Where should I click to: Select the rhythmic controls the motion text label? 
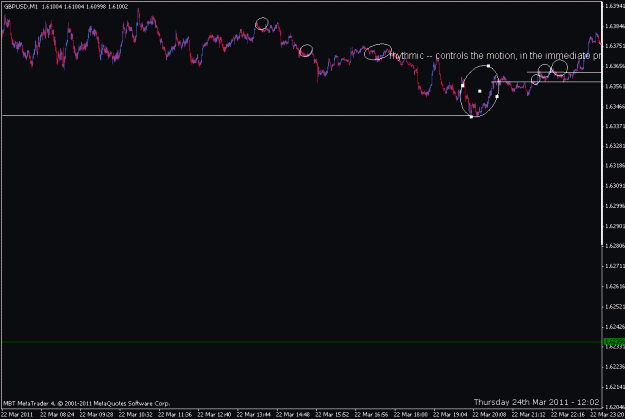495,55
